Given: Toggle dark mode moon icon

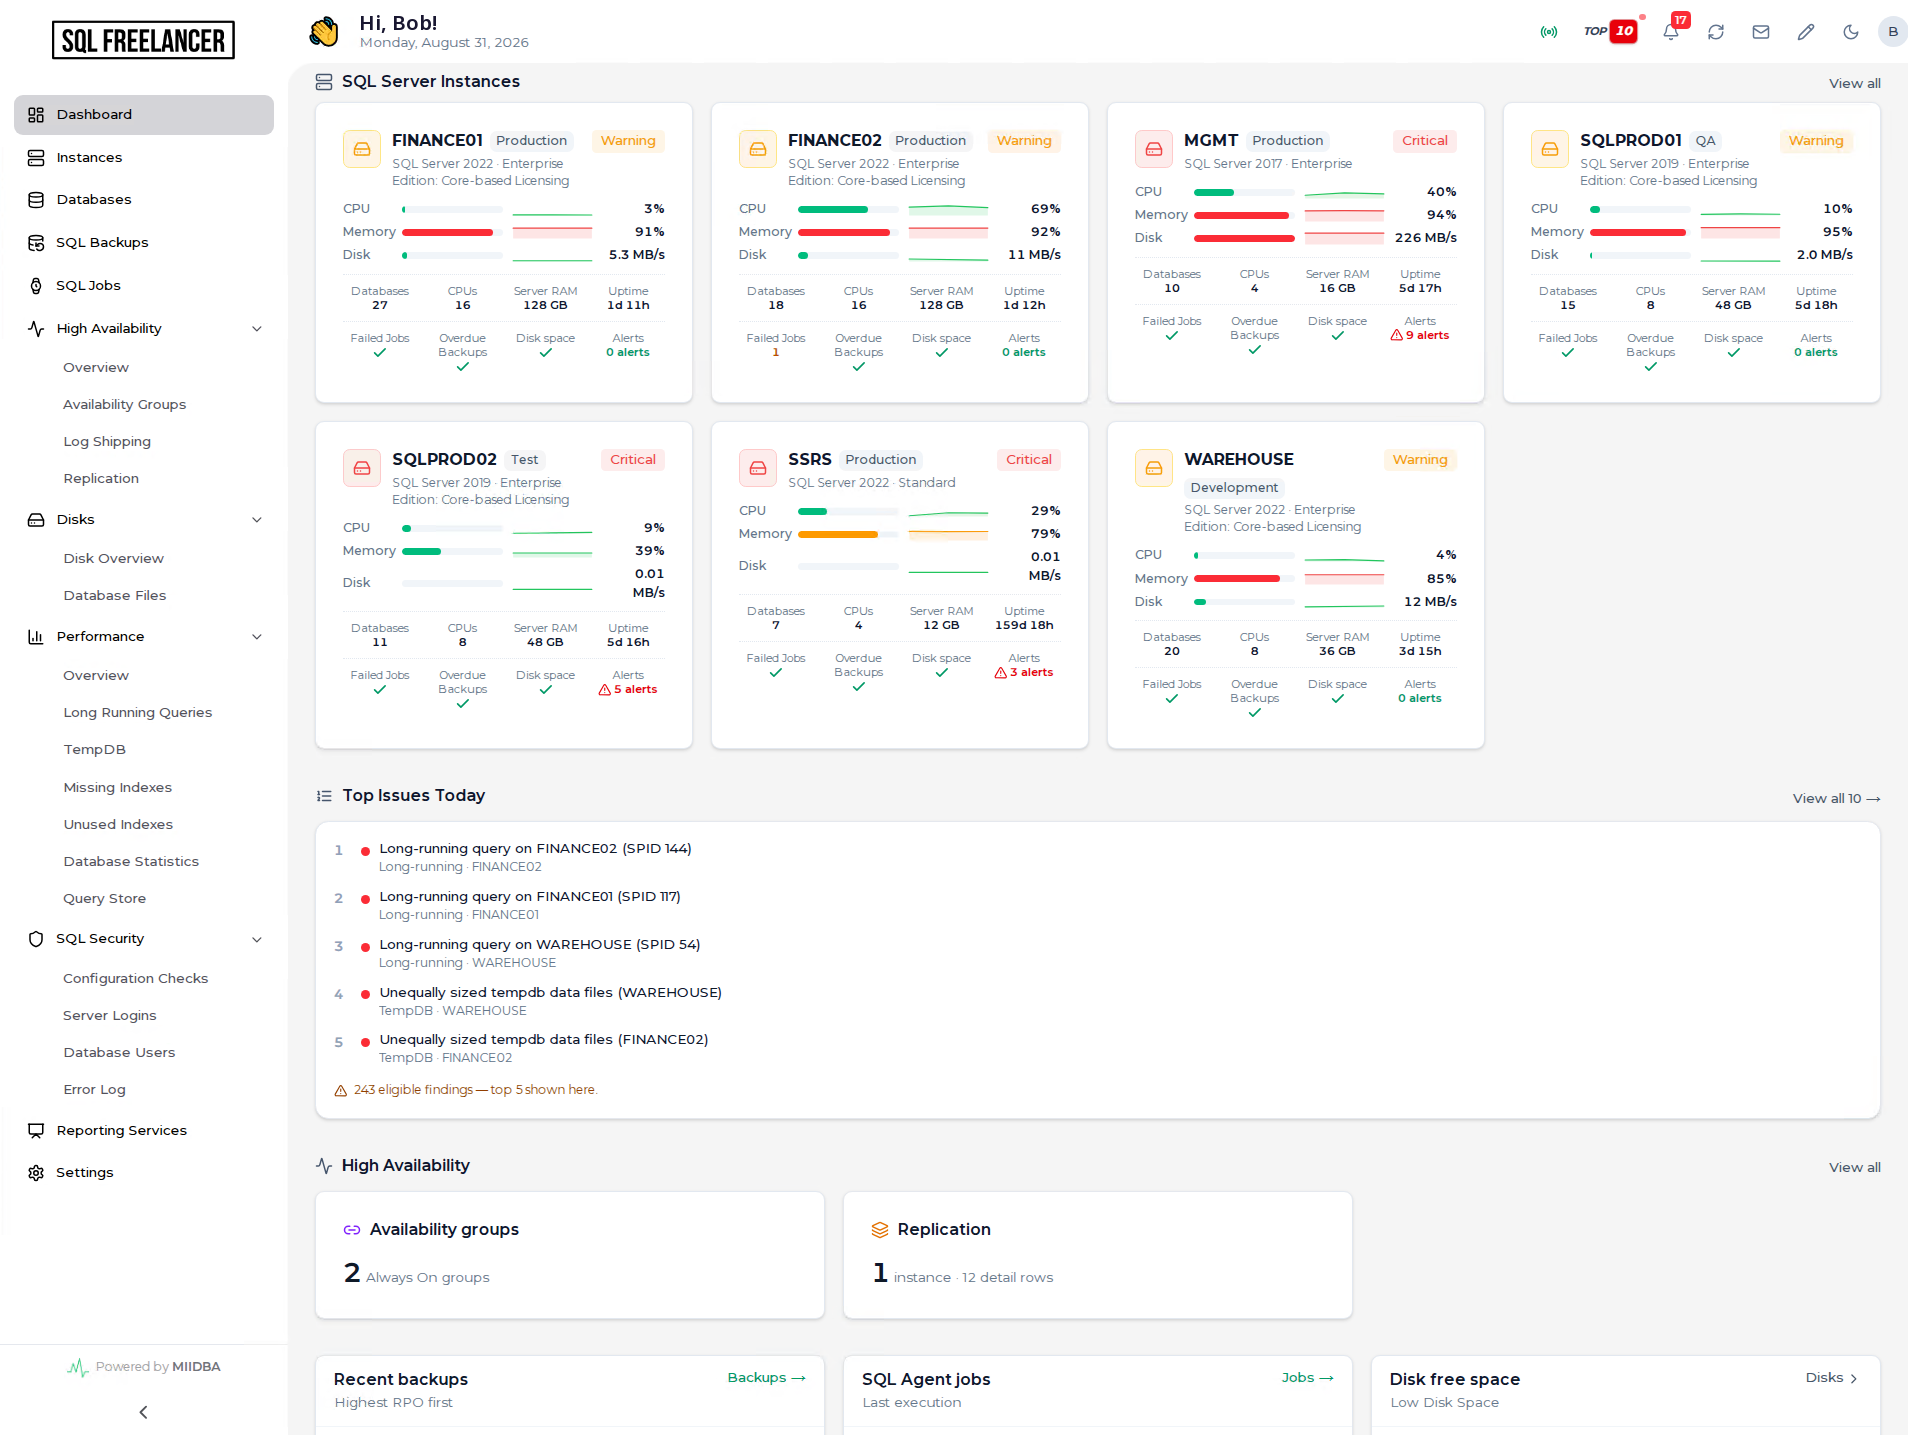Looking at the screenshot, I should pyautogui.click(x=1851, y=32).
